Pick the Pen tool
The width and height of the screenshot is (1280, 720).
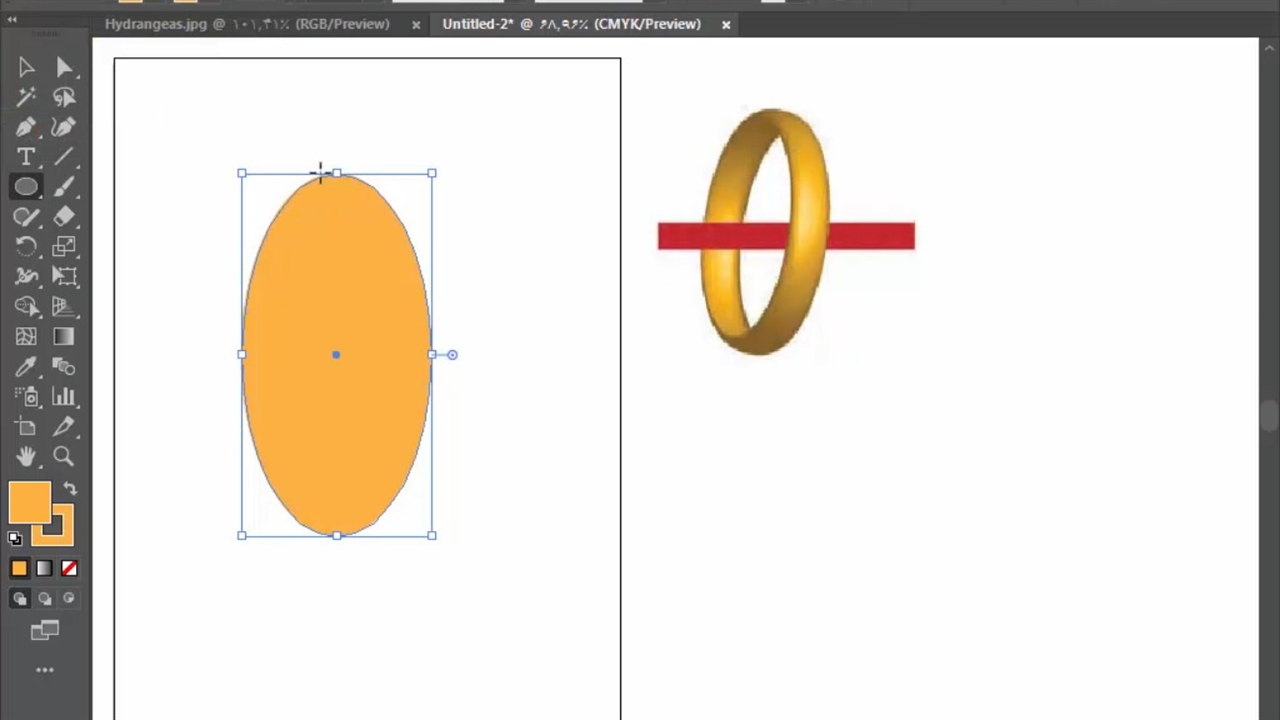click(x=26, y=127)
